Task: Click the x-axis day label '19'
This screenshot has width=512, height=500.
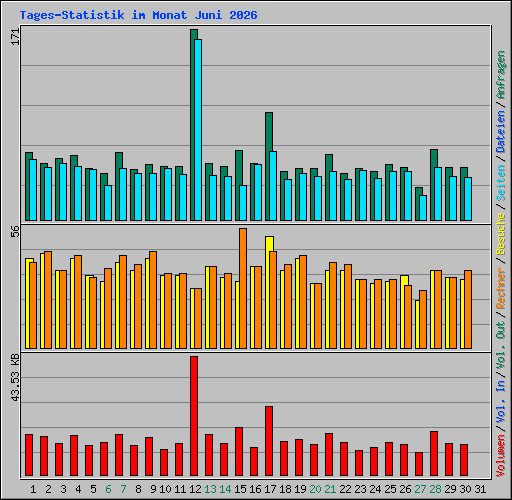Action: coord(301,489)
